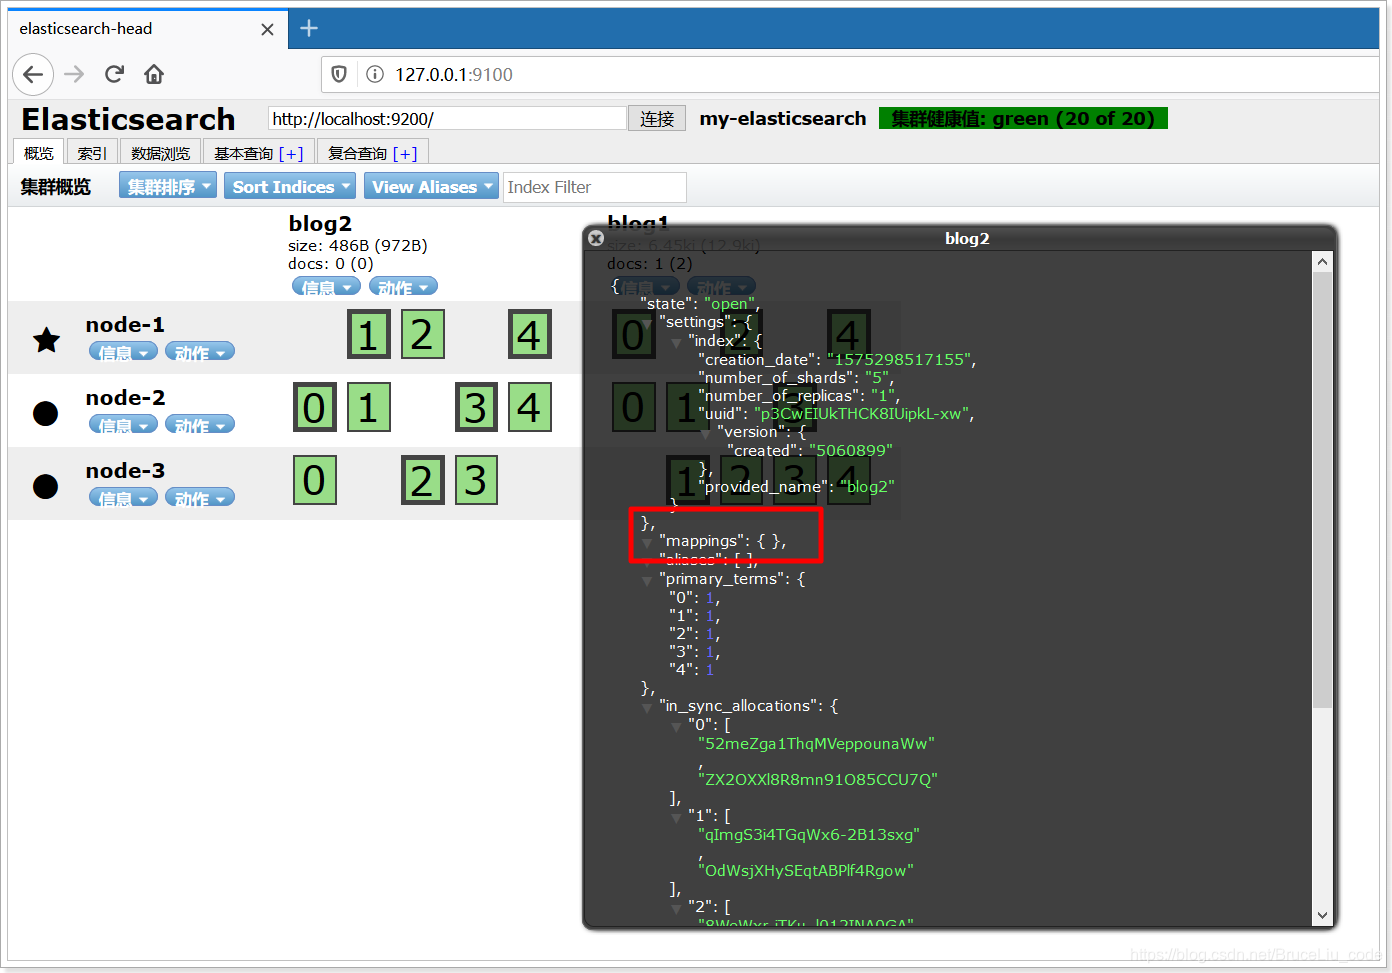Open node-1 信息 info dropdown
Image resolution: width=1392 pixels, height=973 pixels.
point(123,352)
